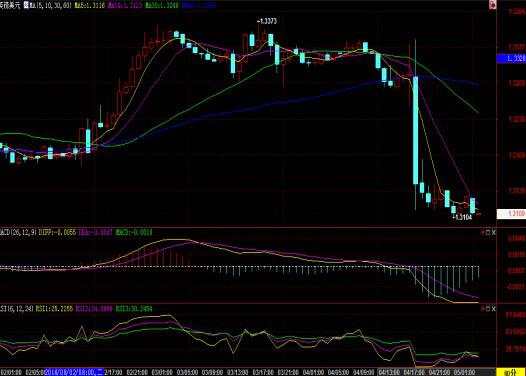The height and width of the screenshot is (376, 526).
Task: Click the green MA30 value label
Action: [162, 5]
